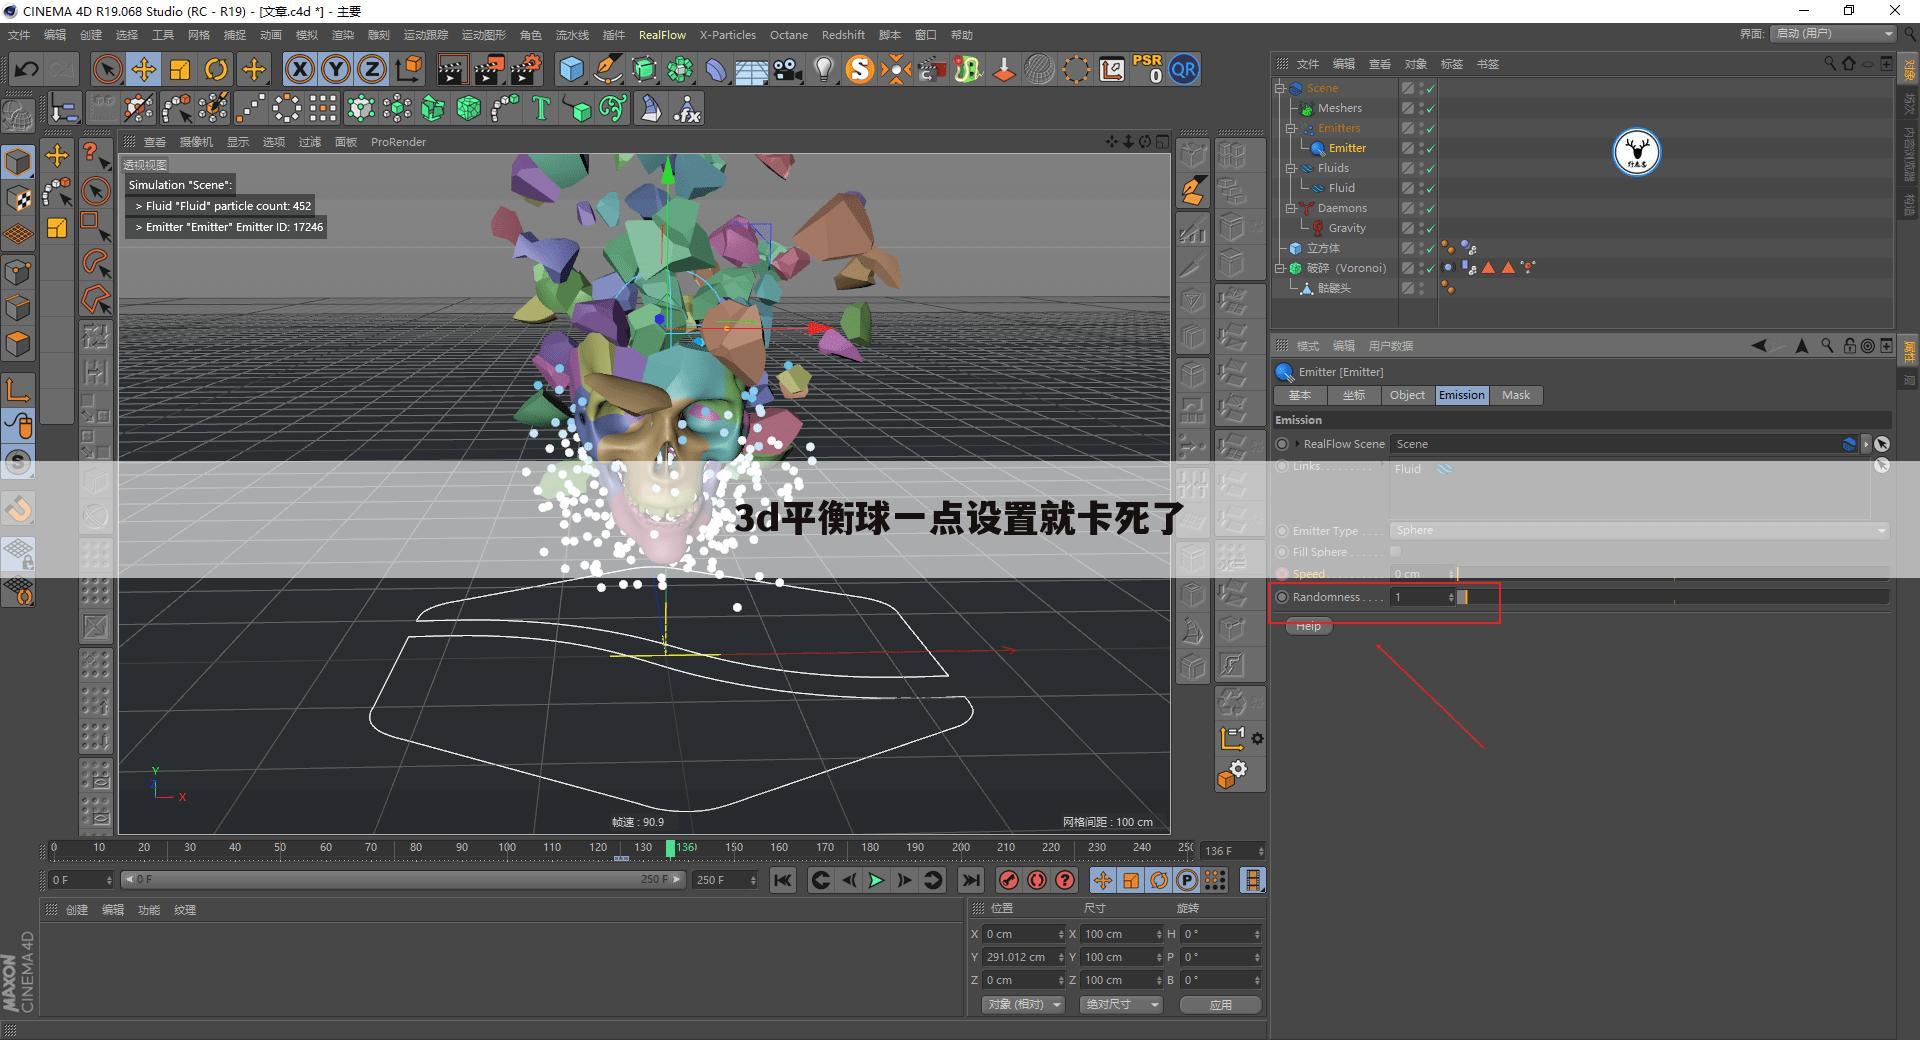Switch to the Emission tab

(x=1461, y=395)
